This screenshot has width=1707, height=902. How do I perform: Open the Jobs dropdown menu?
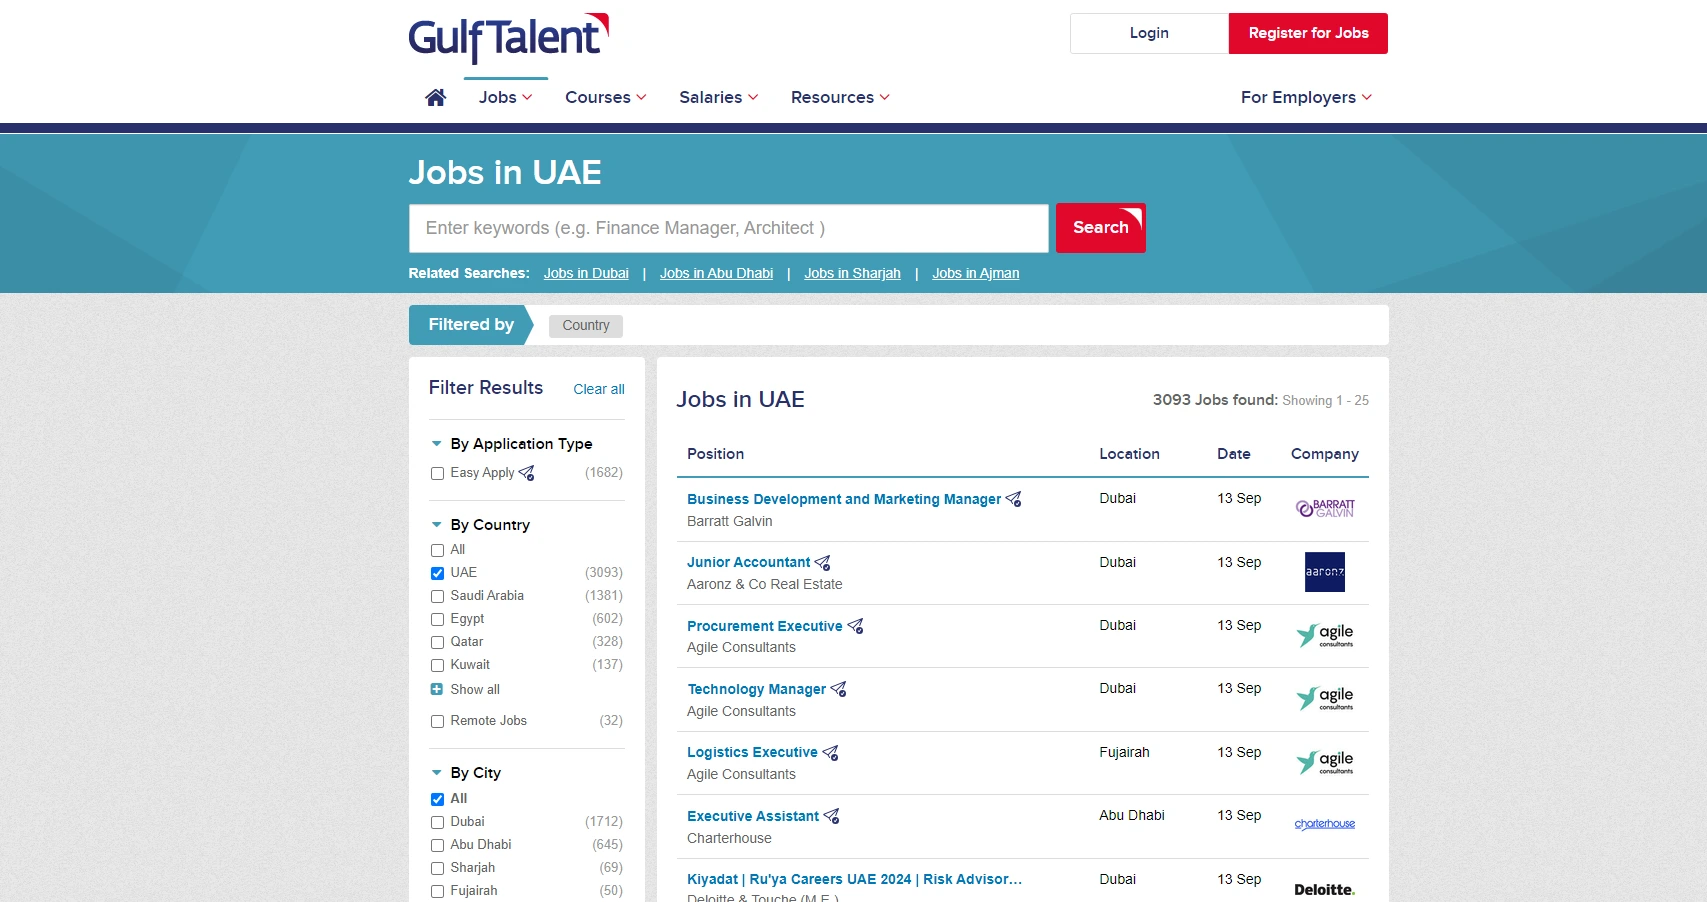pyautogui.click(x=505, y=97)
